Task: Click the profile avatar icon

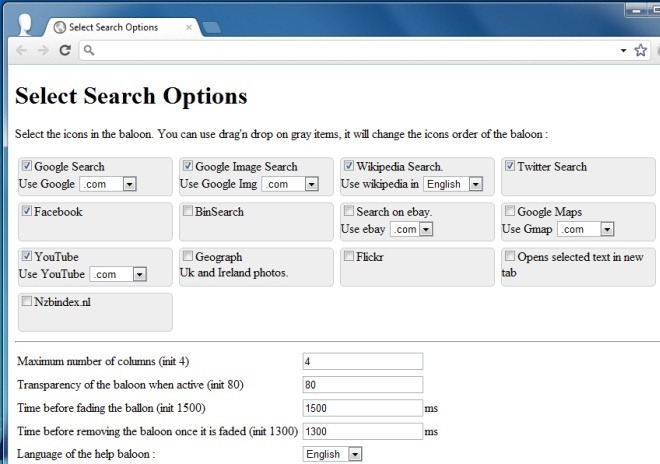Action: [x=25, y=24]
